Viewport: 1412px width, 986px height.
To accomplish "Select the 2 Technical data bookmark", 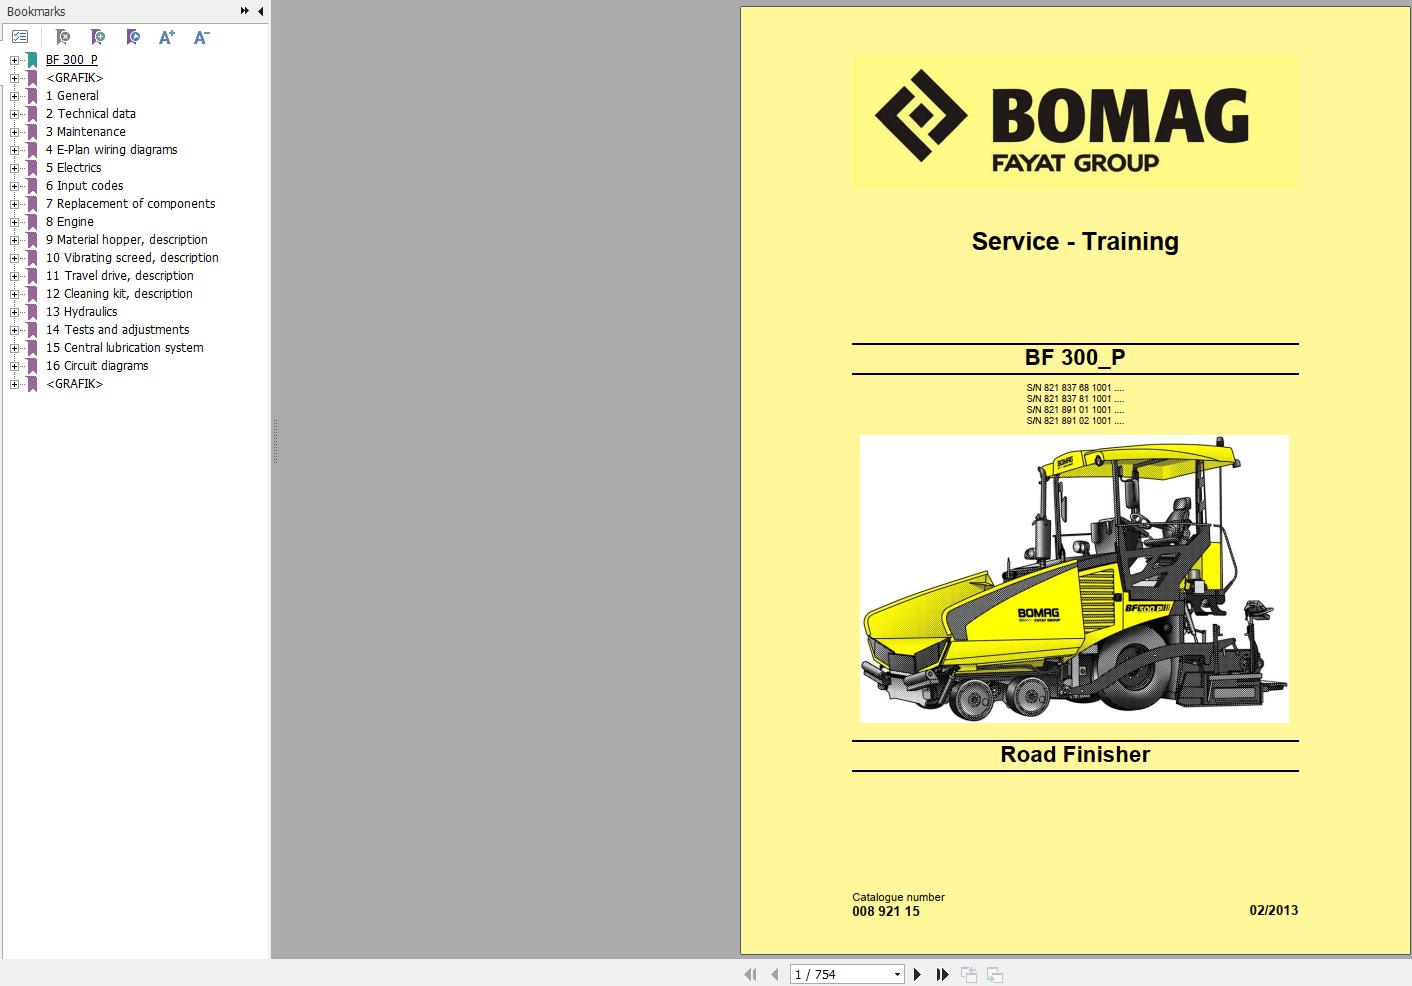I will [x=91, y=113].
